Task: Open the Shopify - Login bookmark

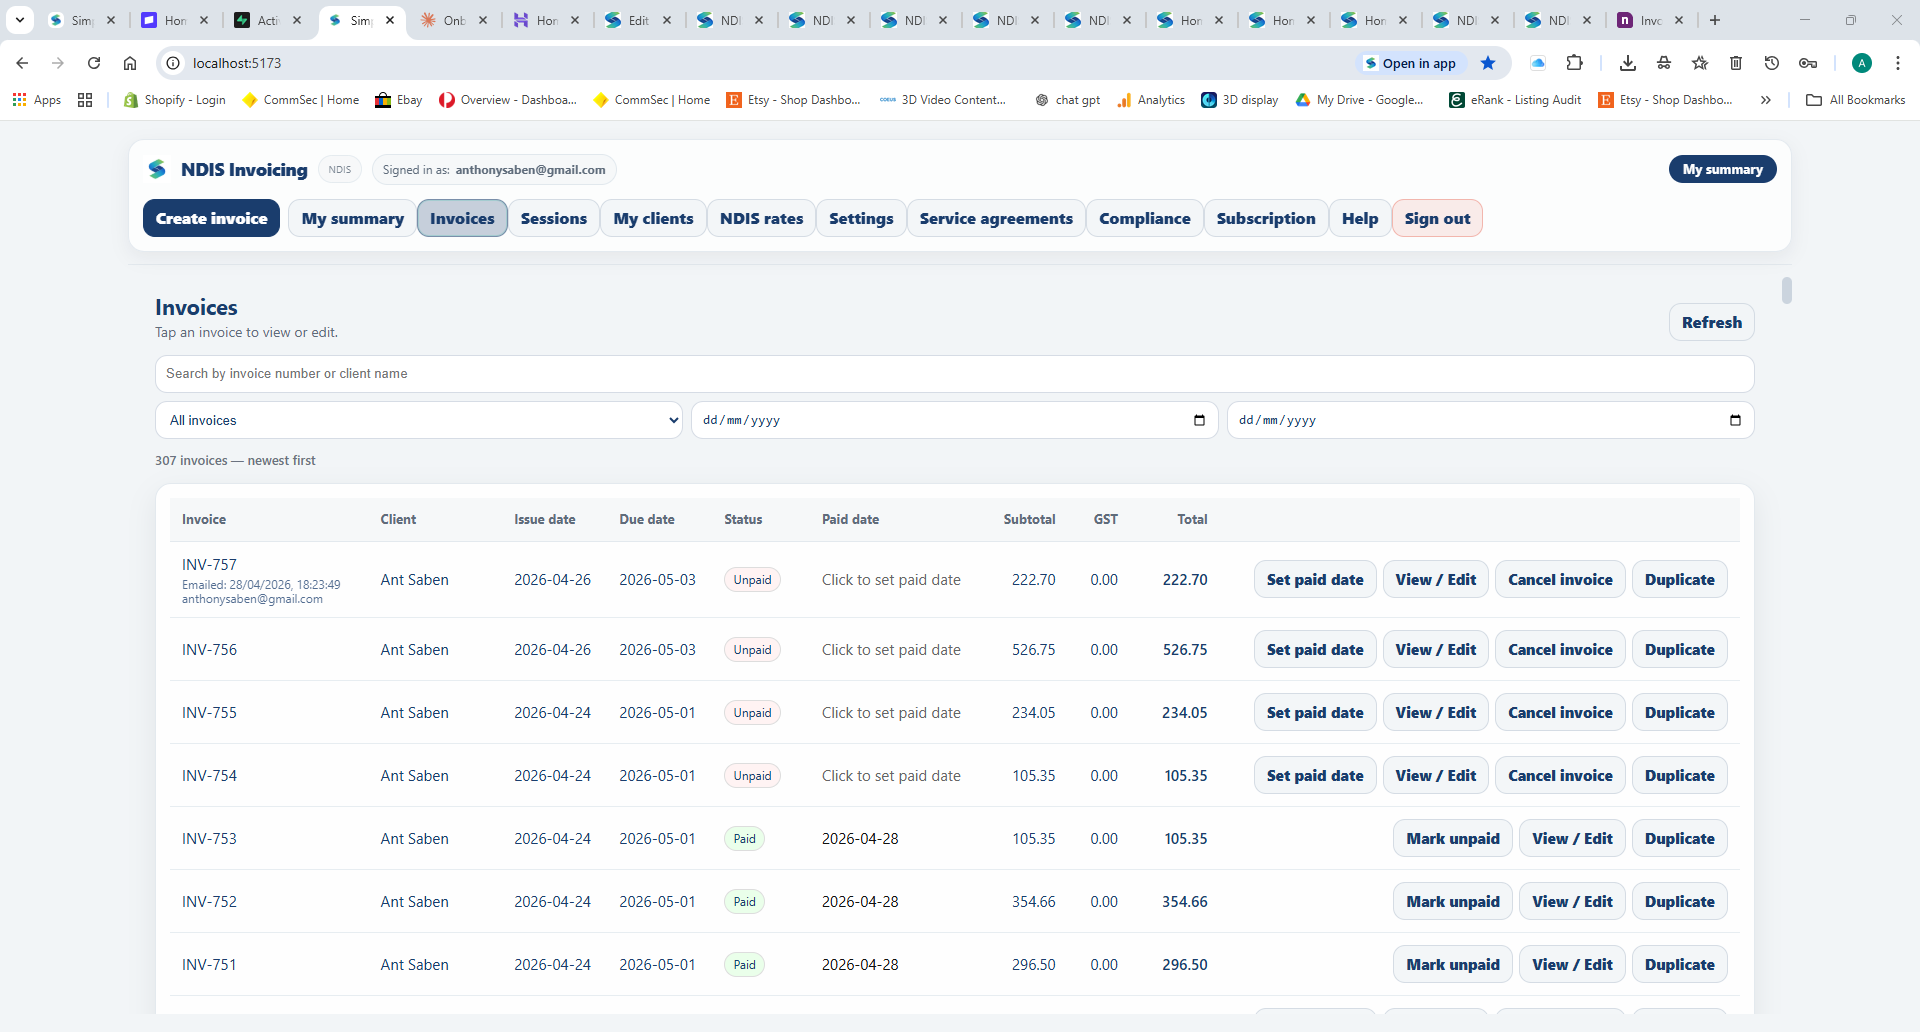Action: click(175, 100)
